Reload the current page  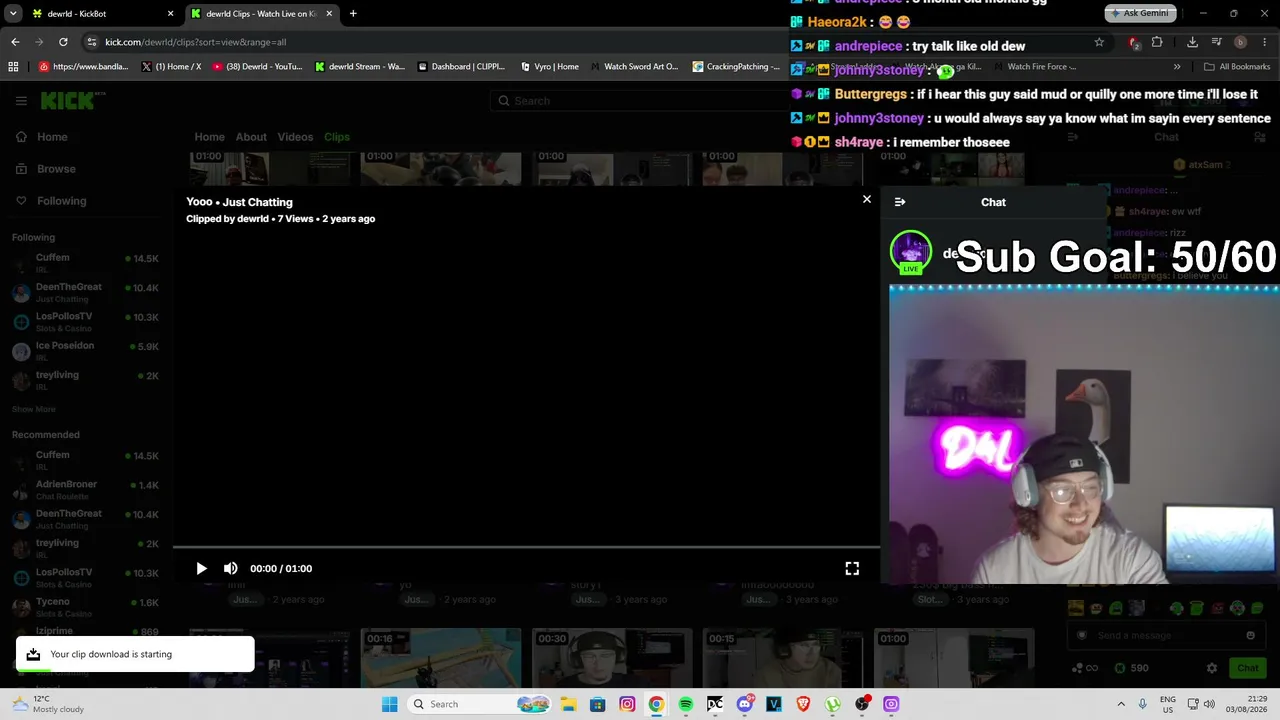point(63,42)
